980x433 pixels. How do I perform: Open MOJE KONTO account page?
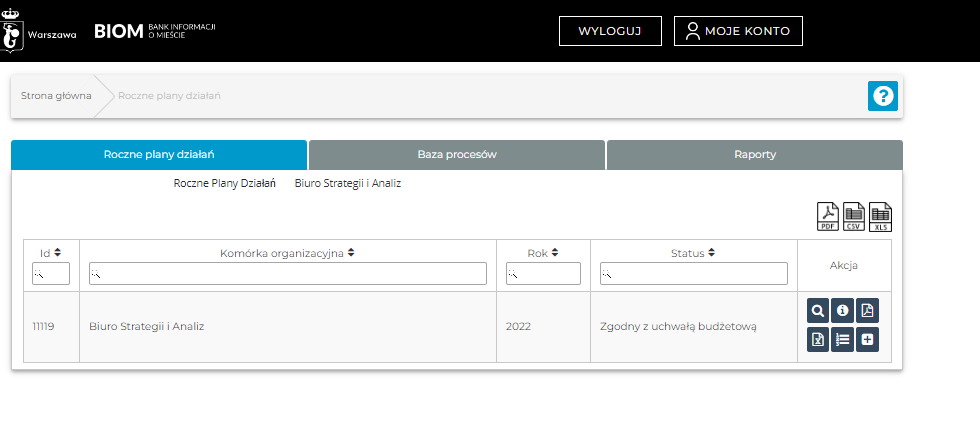pos(738,31)
